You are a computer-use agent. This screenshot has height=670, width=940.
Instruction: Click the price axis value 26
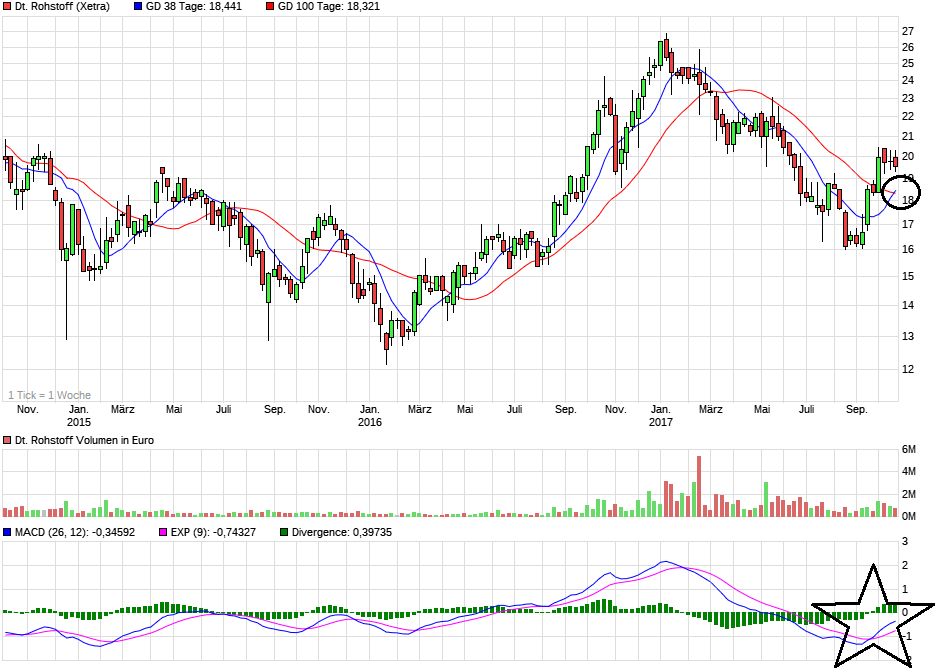tap(908, 47)
